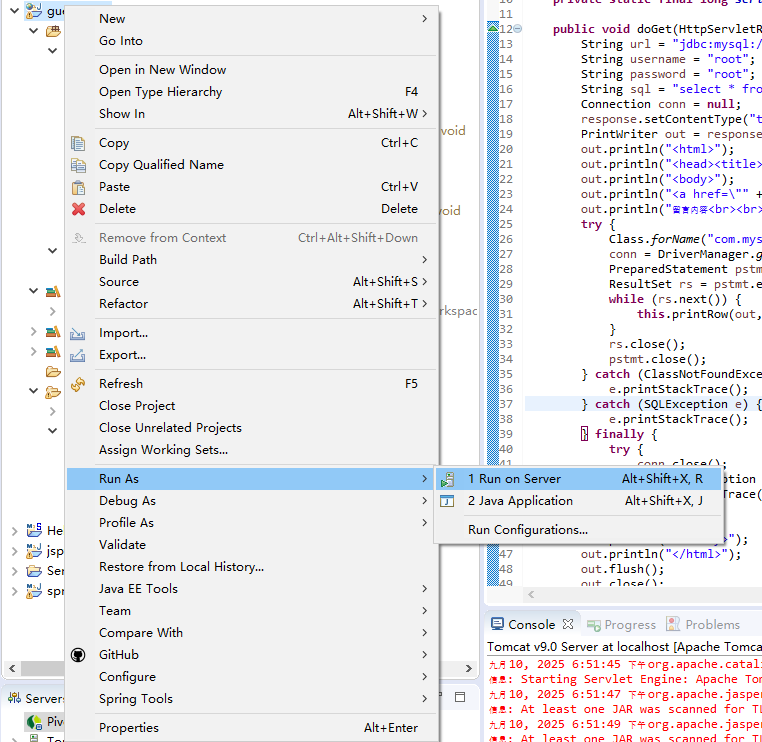Click the 'spr' project icon in explorer
Viewport: 762px width, 742px height.
tap(34, 591)
